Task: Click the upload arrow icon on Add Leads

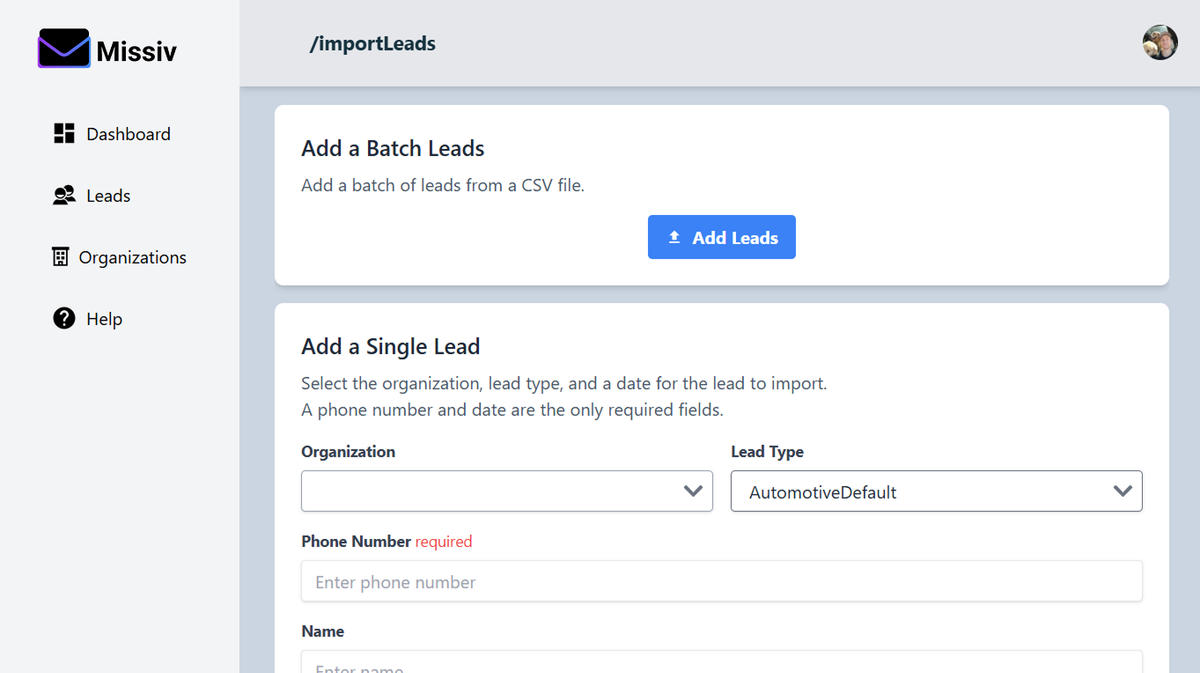Action: (674, 238)
